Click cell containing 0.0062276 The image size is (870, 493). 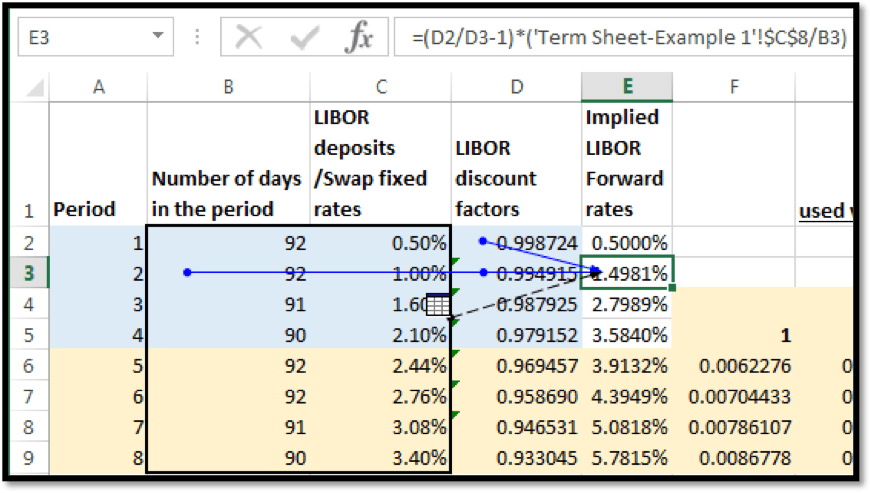tap(734, 365)
